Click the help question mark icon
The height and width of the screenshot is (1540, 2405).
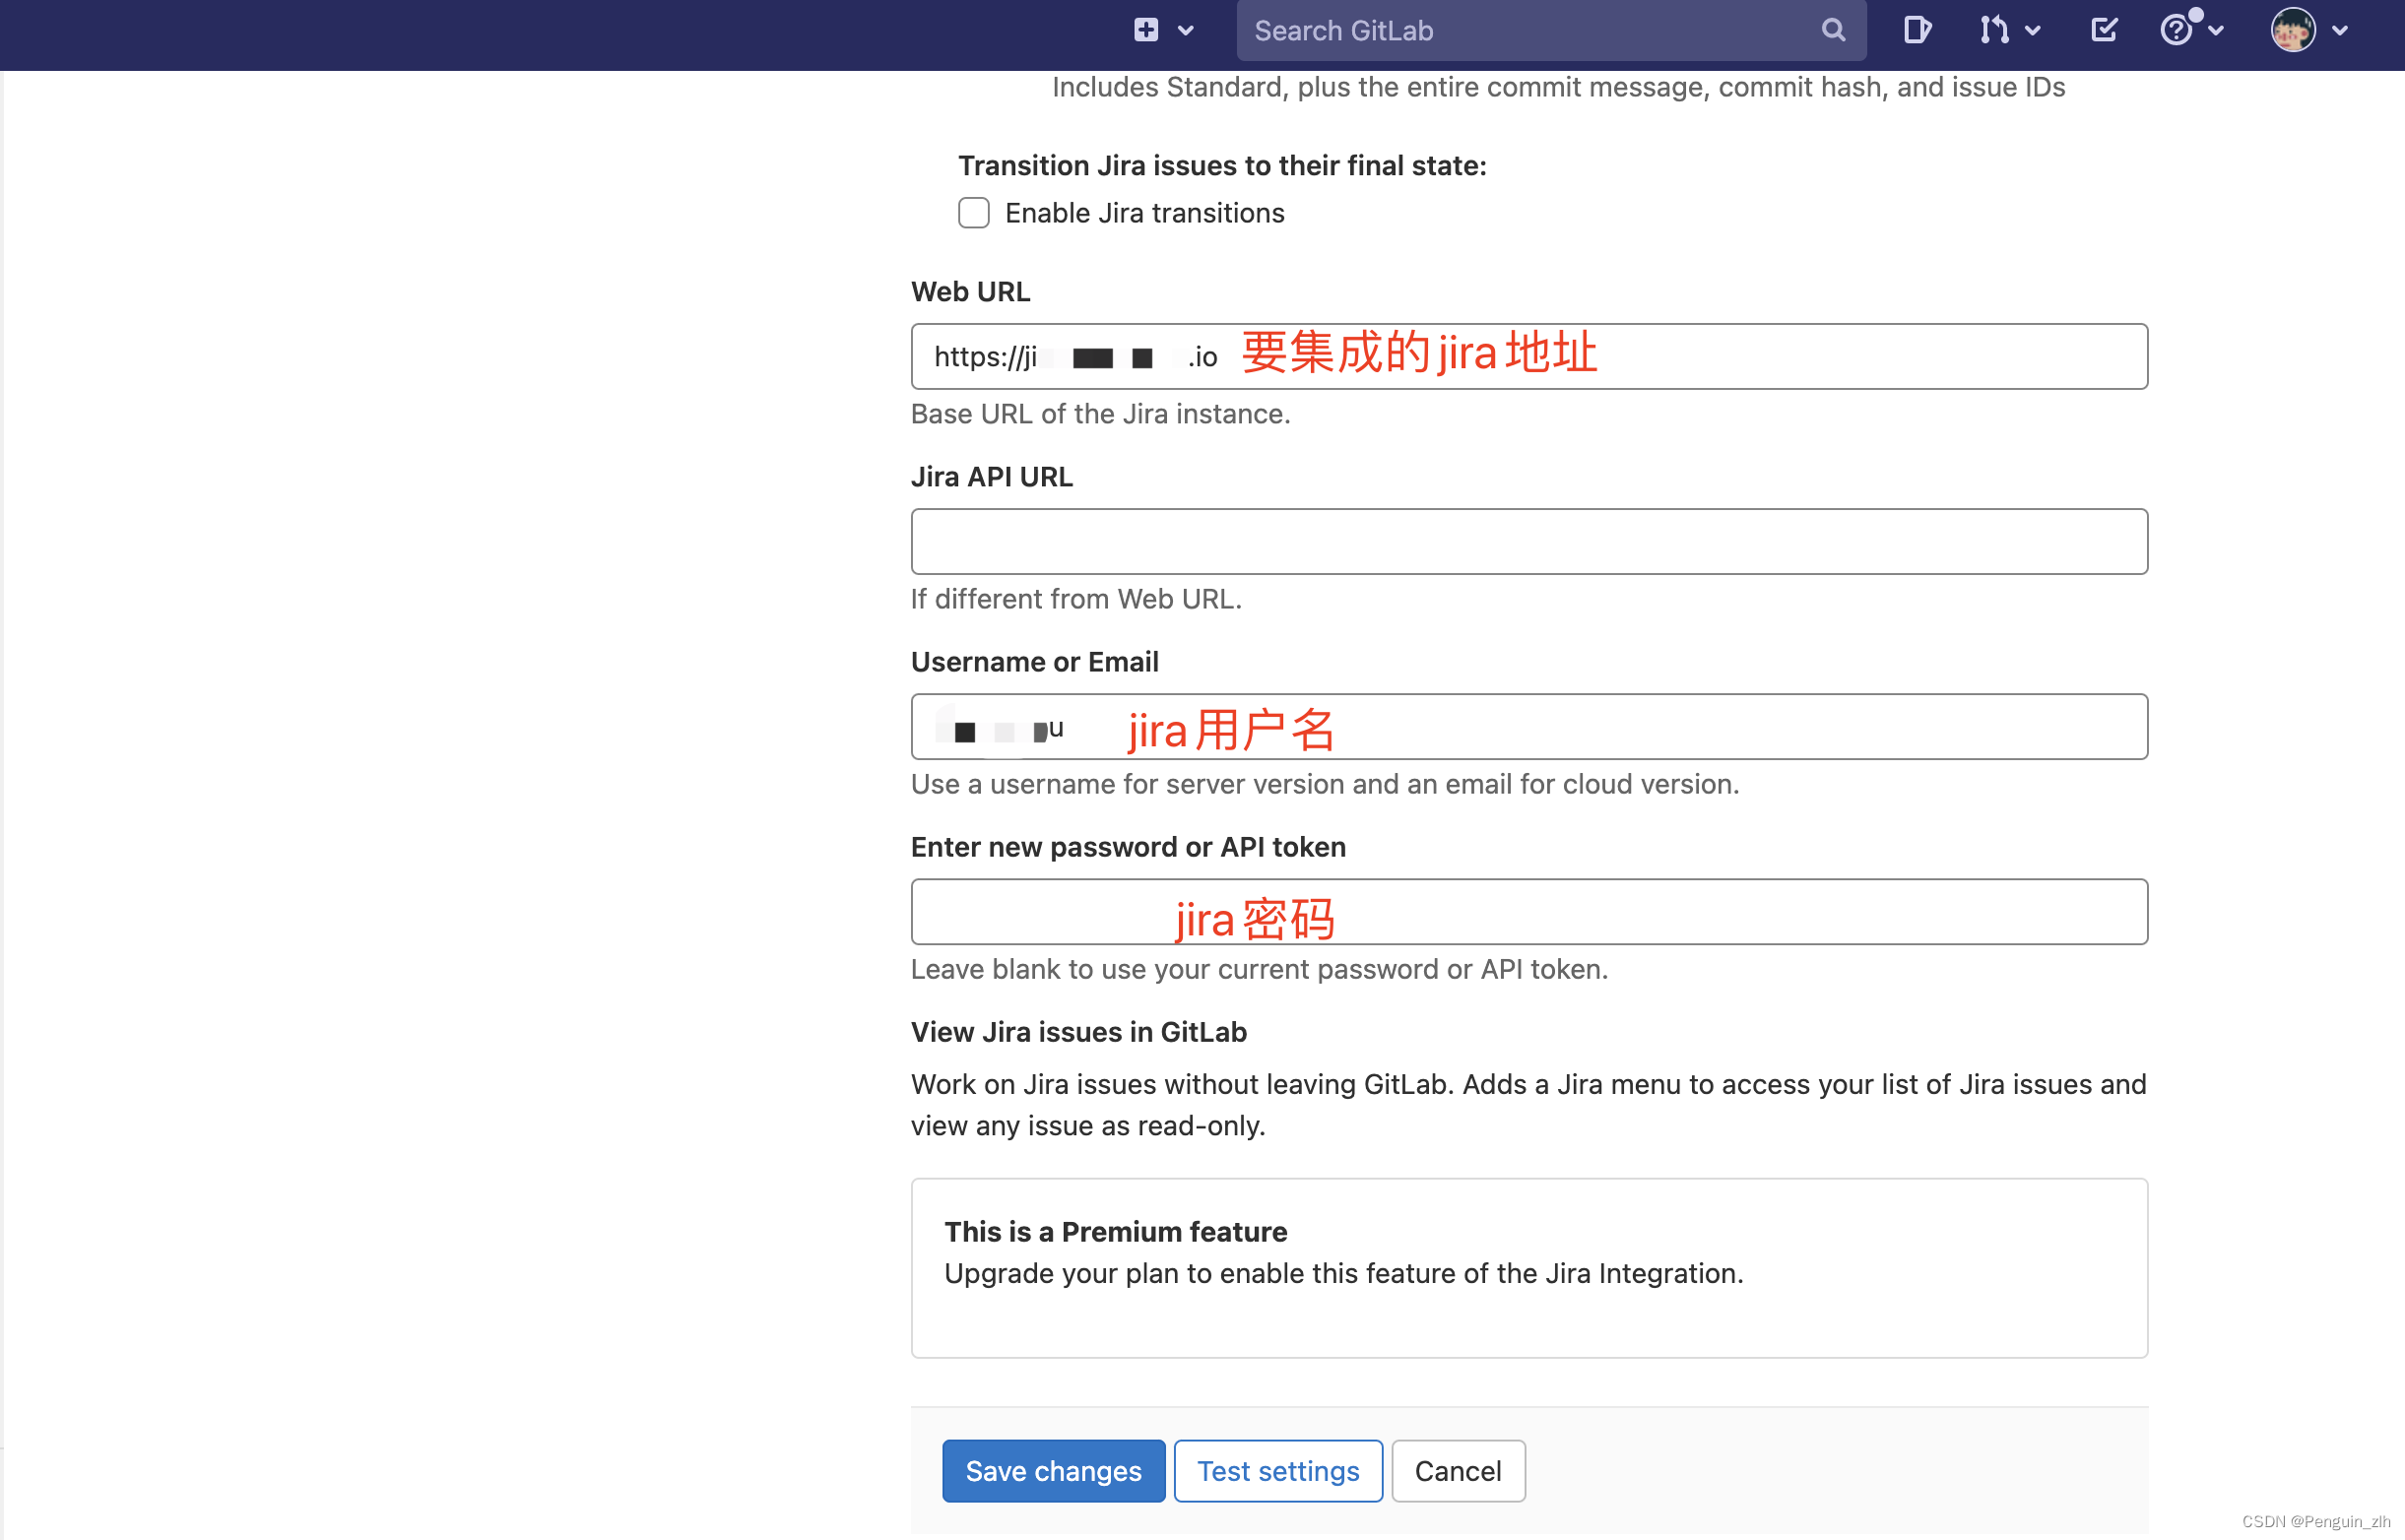coord(2176,30)
